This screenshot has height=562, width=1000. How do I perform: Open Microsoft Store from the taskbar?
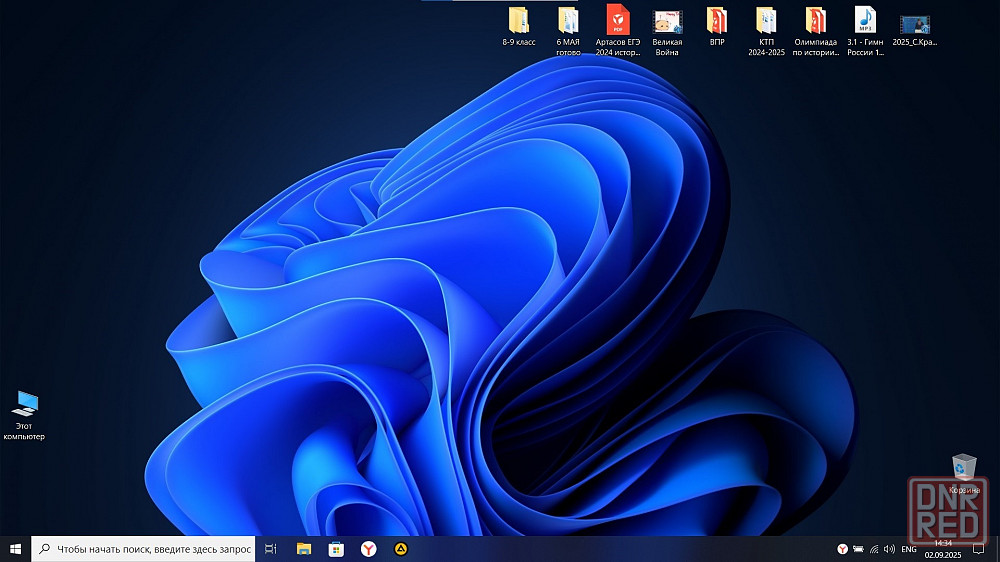tap(336, 549)
